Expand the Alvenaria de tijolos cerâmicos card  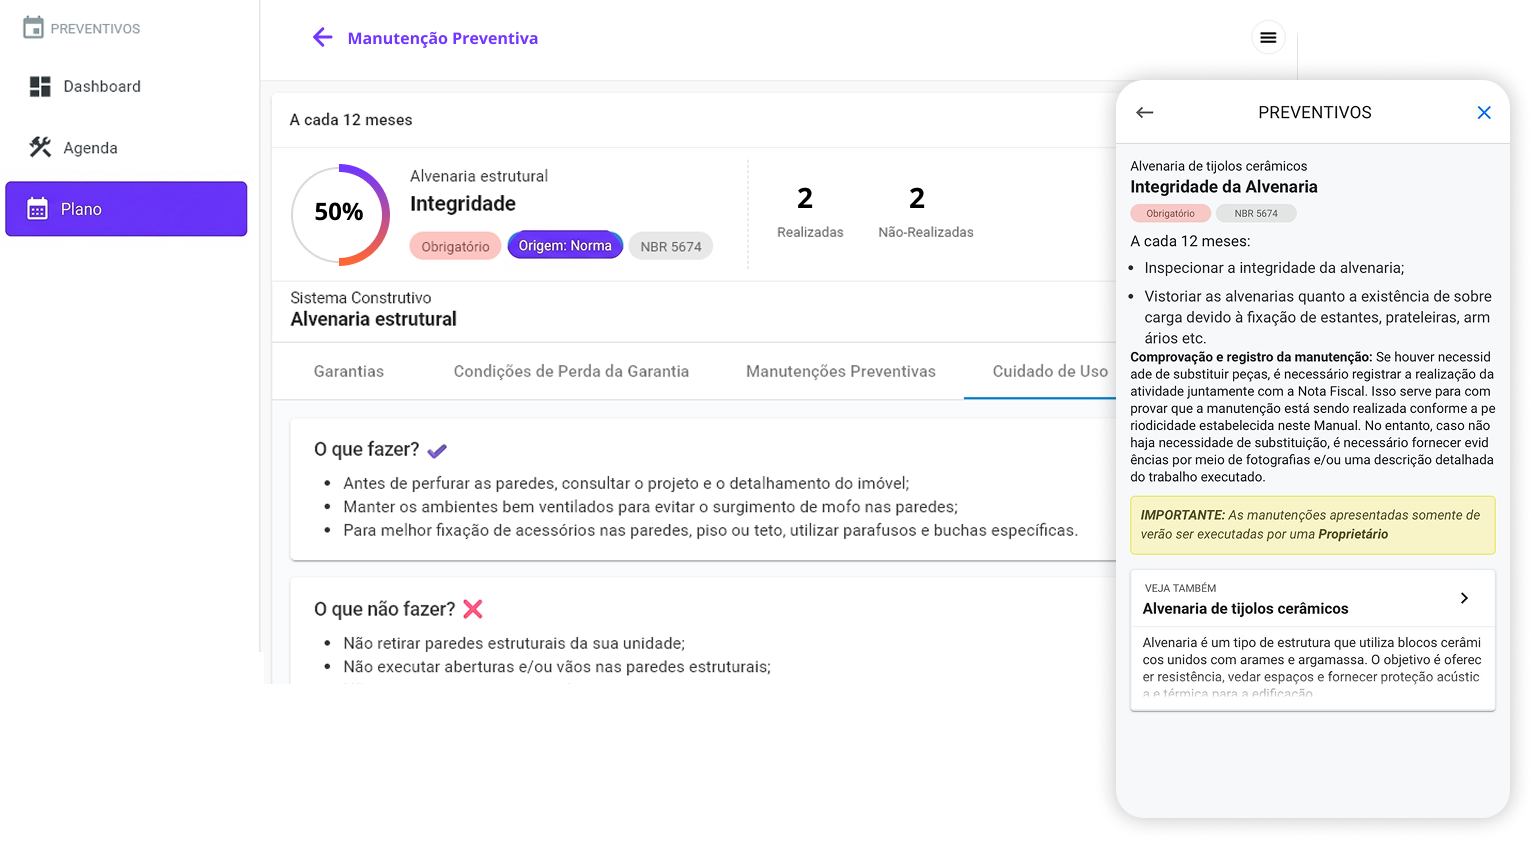(1465, 597)
